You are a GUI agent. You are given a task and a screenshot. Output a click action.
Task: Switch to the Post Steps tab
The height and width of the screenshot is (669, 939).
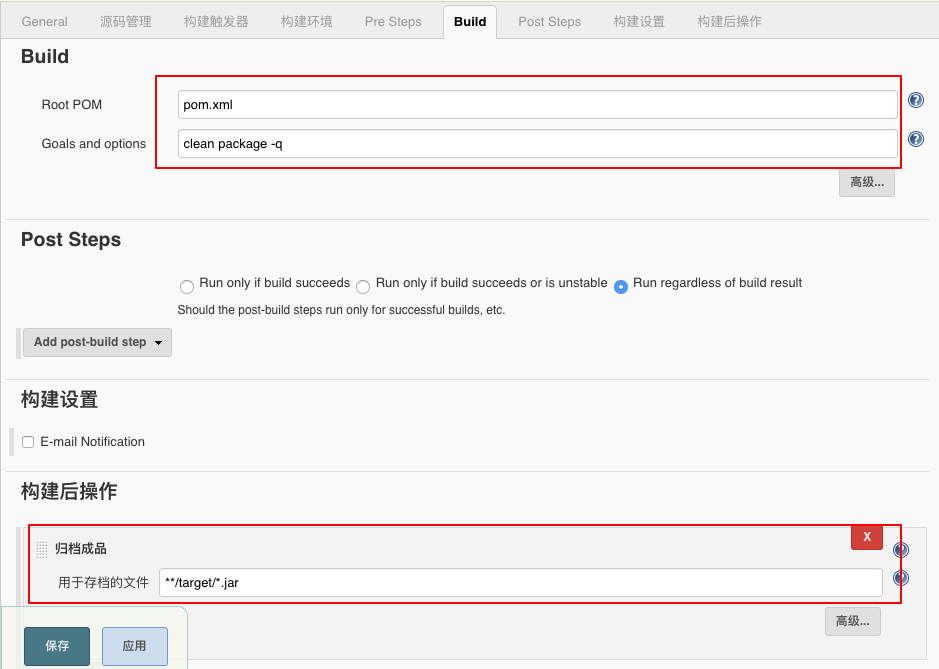click(x=550, y=22)
